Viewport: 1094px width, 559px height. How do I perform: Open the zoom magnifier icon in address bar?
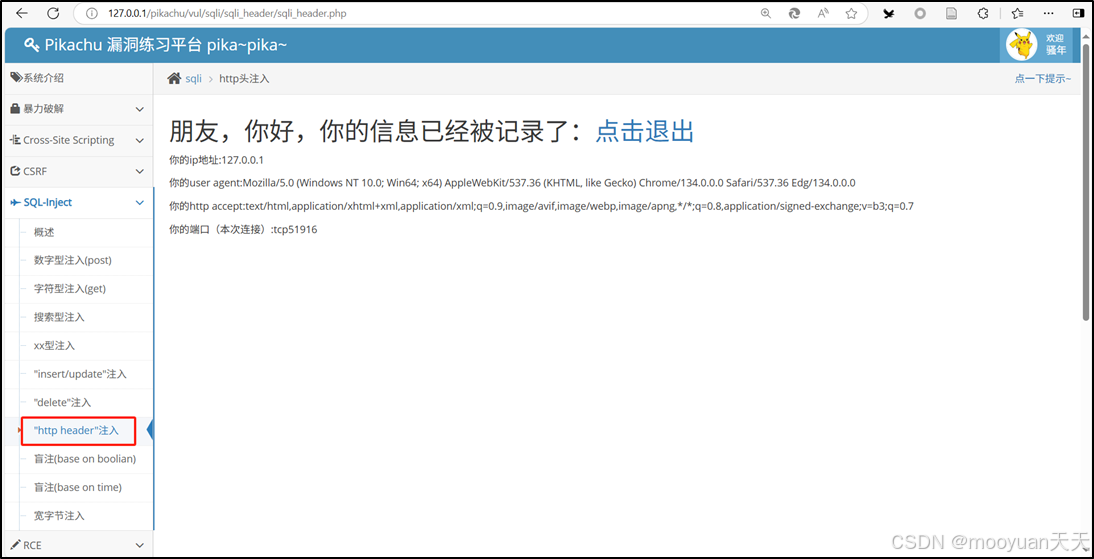(x=765, y=13)
